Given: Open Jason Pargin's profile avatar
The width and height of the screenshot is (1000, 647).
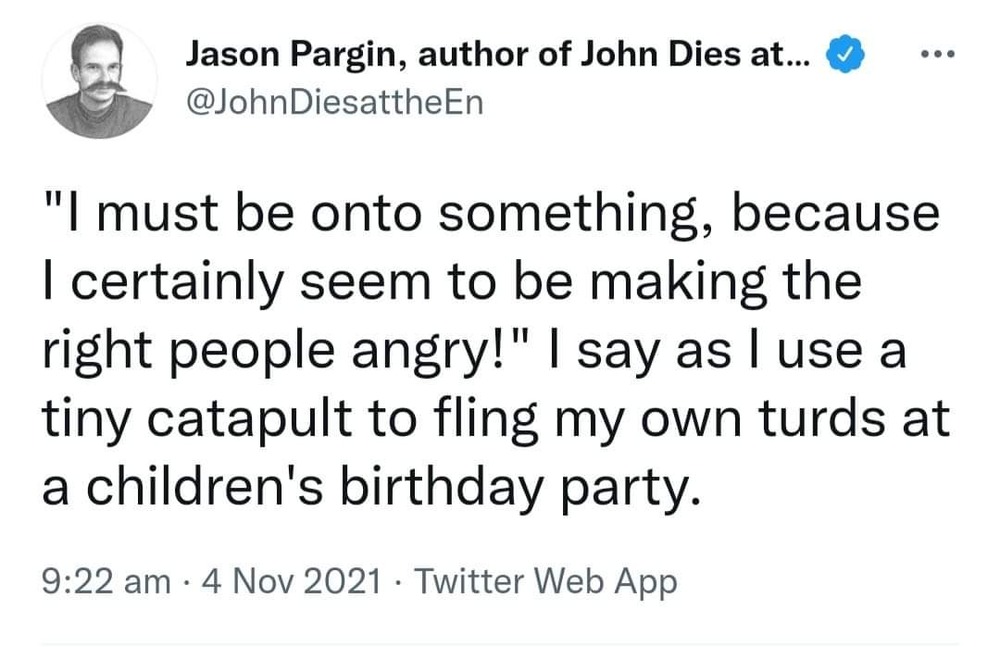Looking at the screenshot, I should pos(100,80).
